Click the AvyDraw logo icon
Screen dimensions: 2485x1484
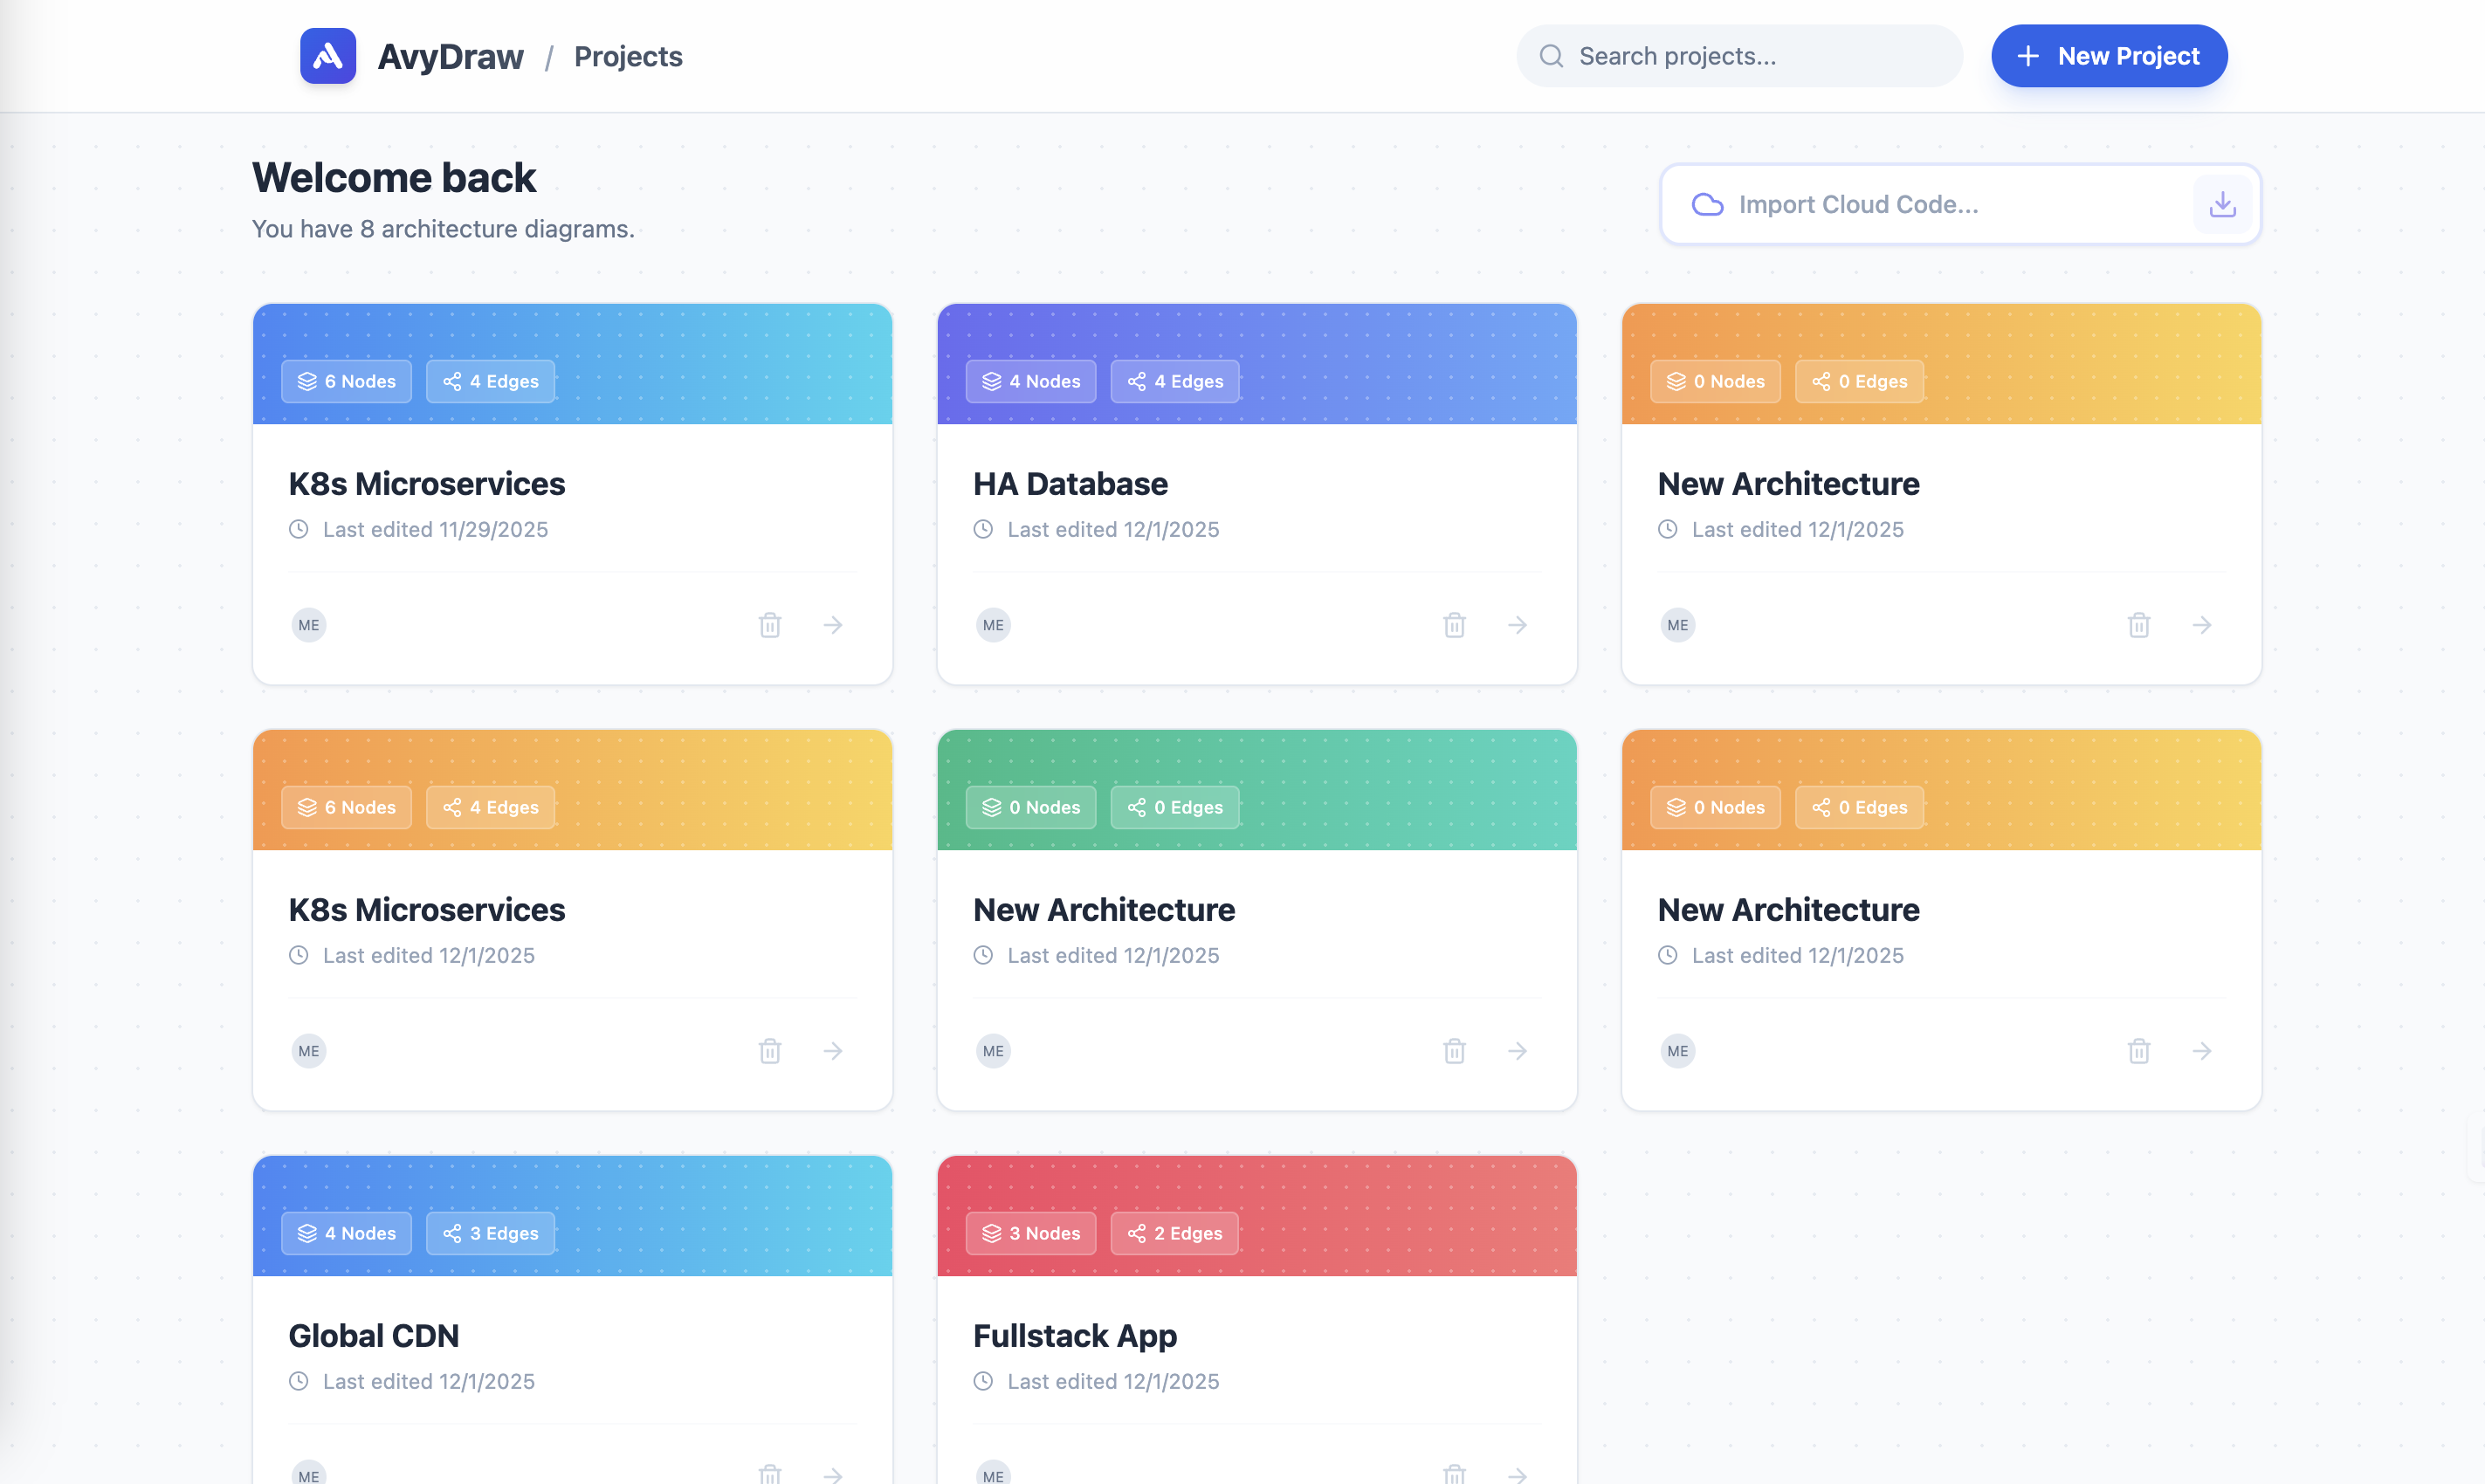point(328,55)
